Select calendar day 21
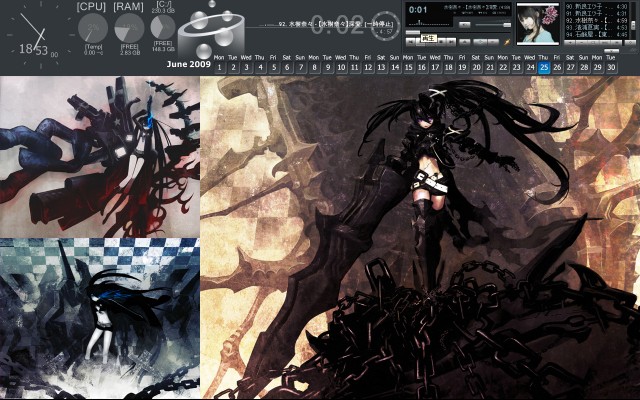Screen dimensions: 640x400 (490, 67)
